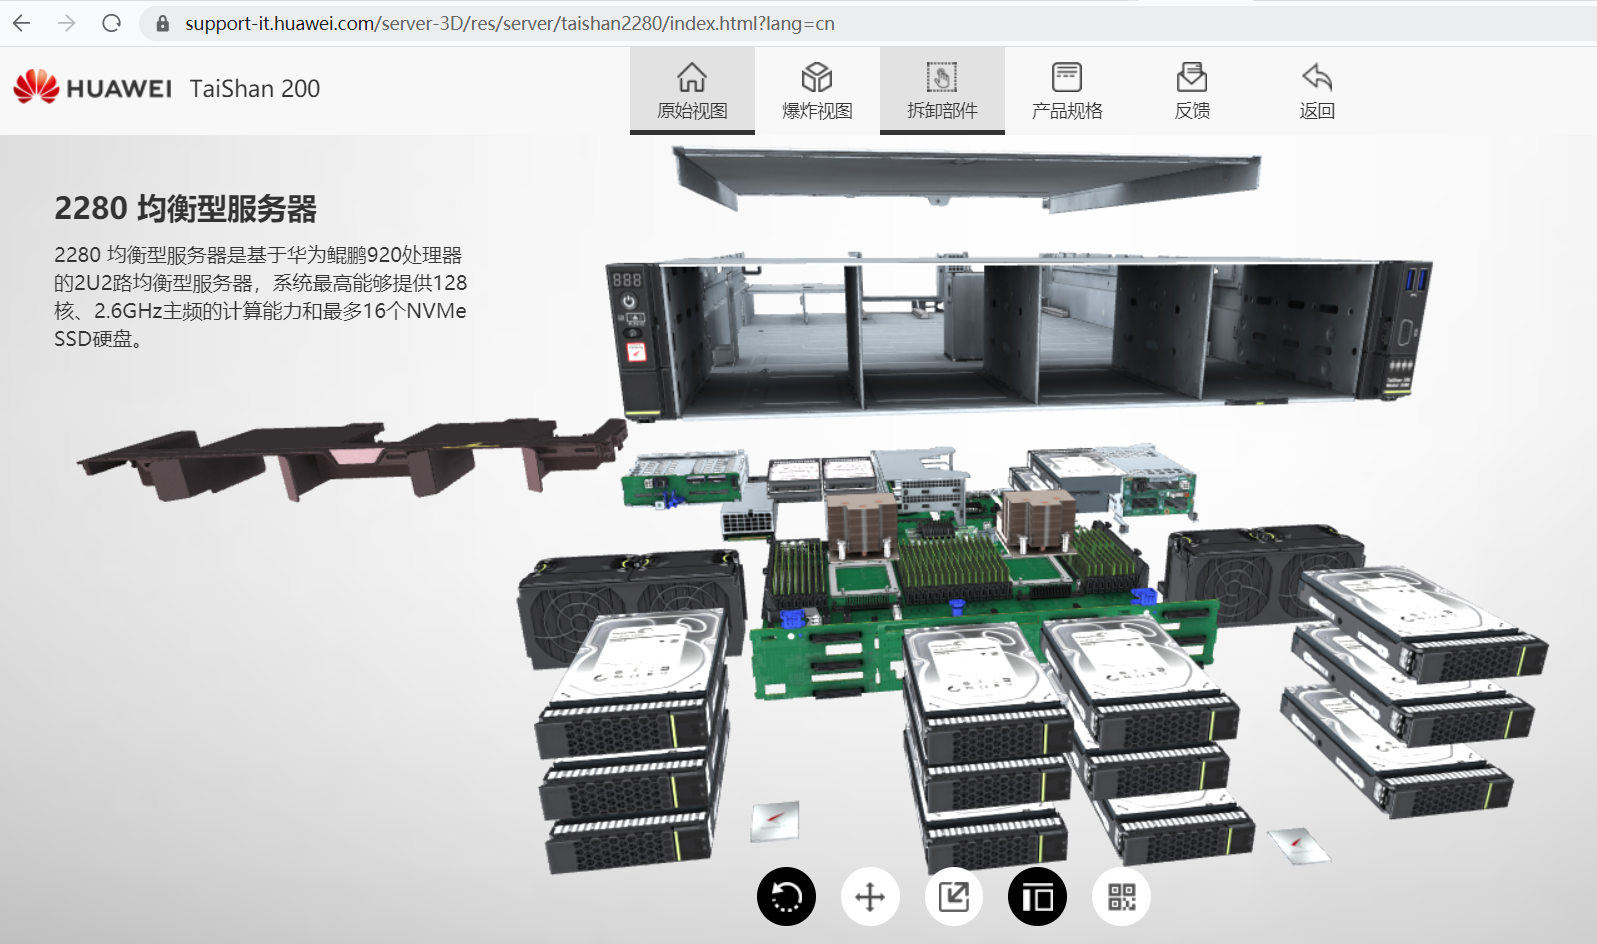Click the empty server chassis frame
1597x944 pixels.
coord(1018,335)
